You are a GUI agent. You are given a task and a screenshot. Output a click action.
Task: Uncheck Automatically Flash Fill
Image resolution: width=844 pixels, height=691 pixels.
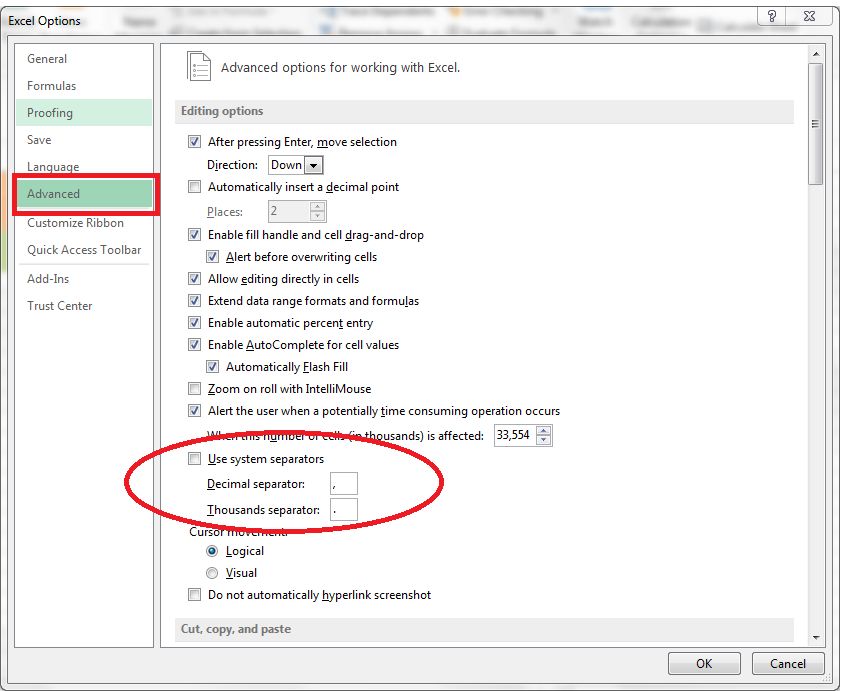point(213,367)
